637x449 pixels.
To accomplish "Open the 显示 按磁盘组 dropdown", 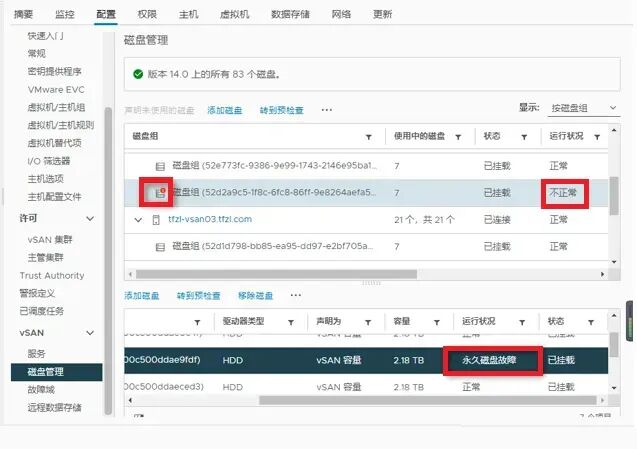I will [584, 108].
